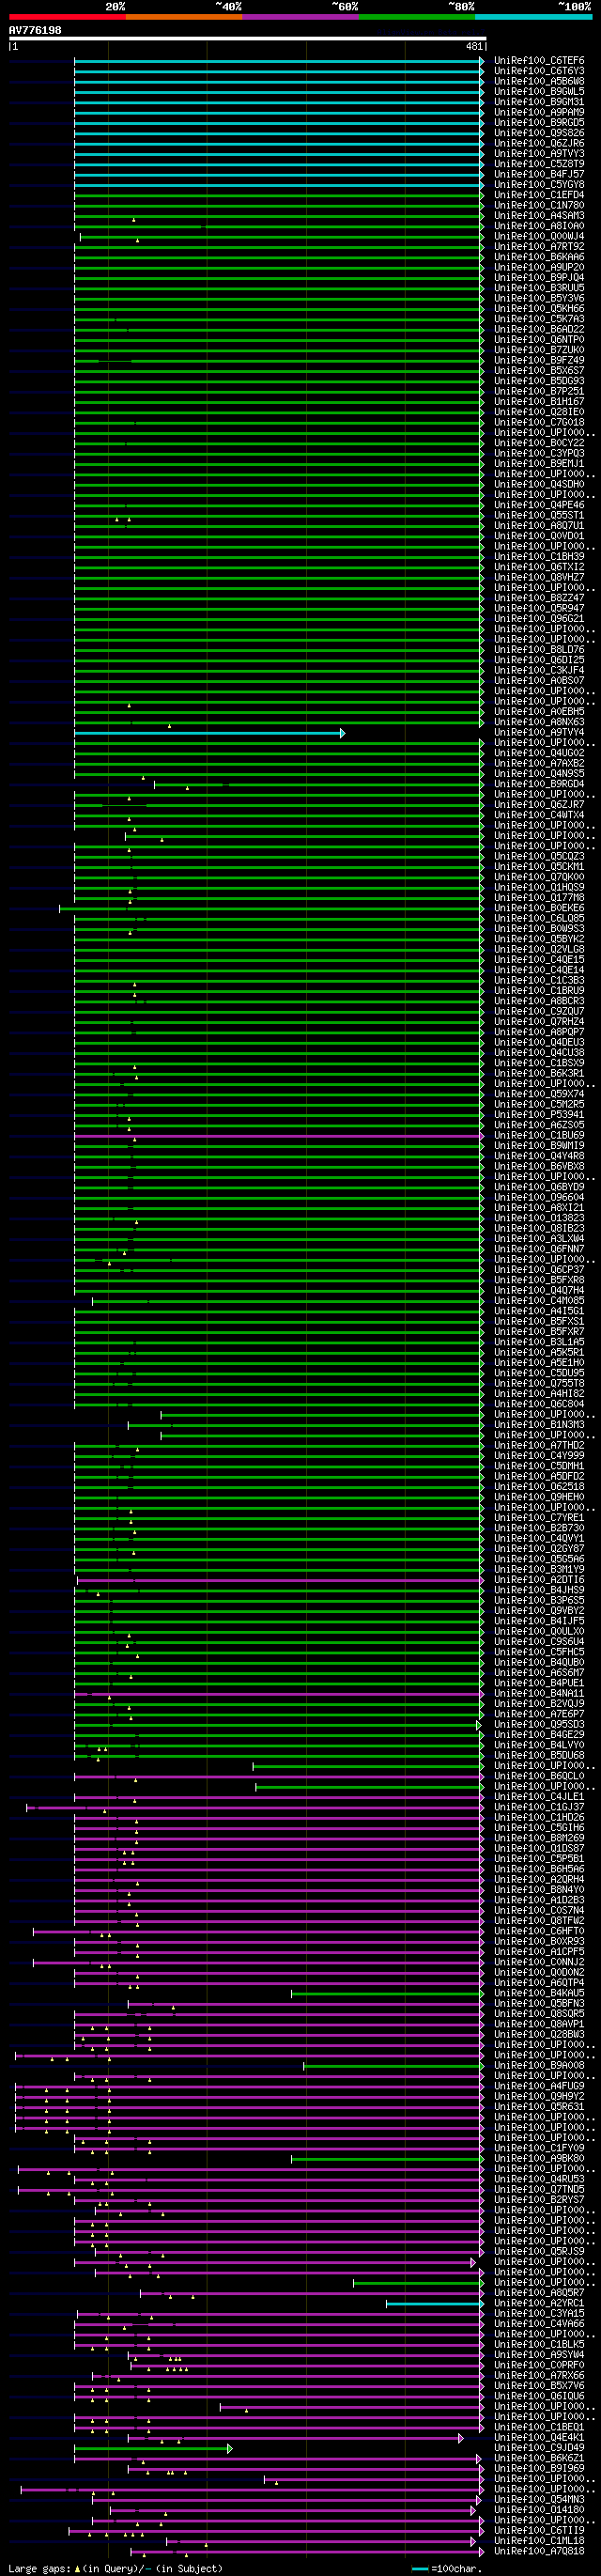Select the UniRef100_Q9S826 label

click(x=539, y=133)
